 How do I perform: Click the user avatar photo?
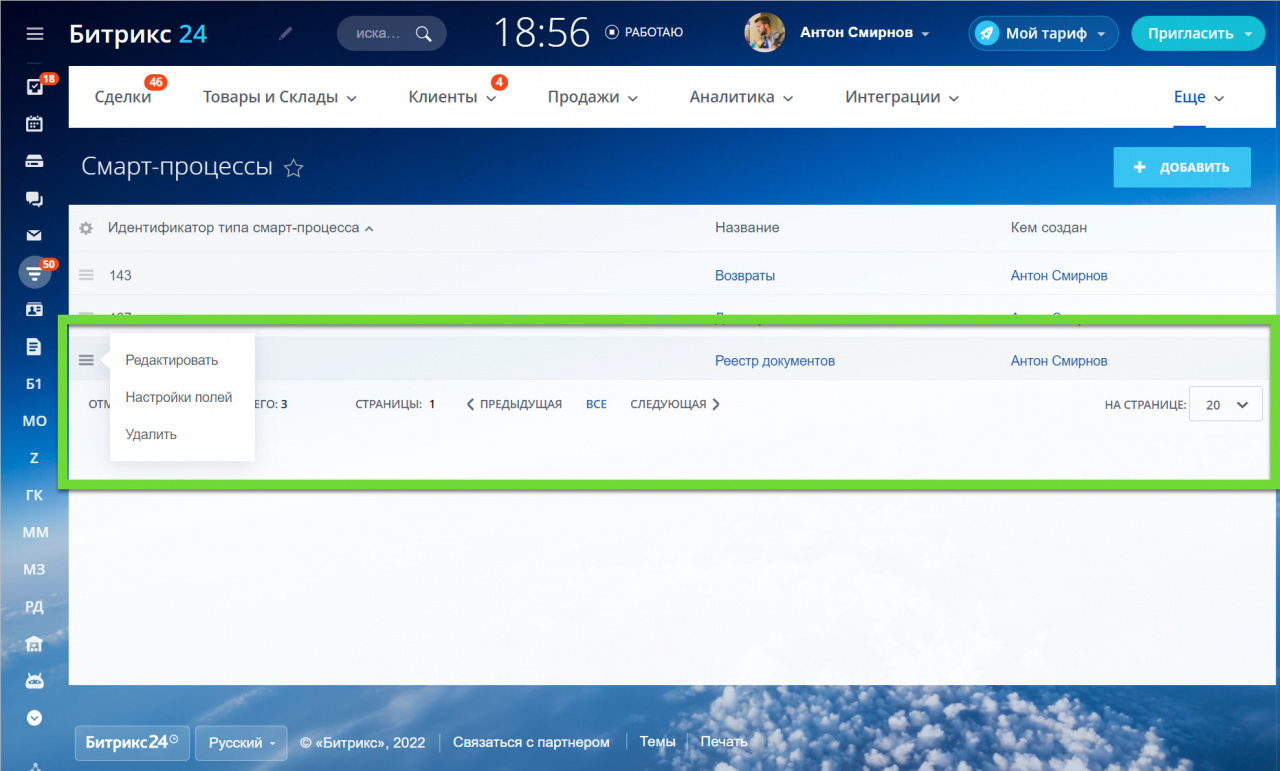764,32
